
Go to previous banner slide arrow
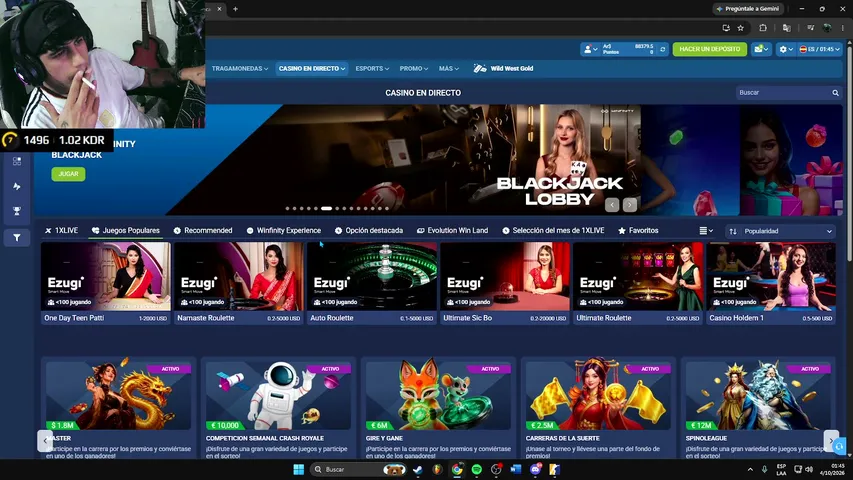[612, 205]
